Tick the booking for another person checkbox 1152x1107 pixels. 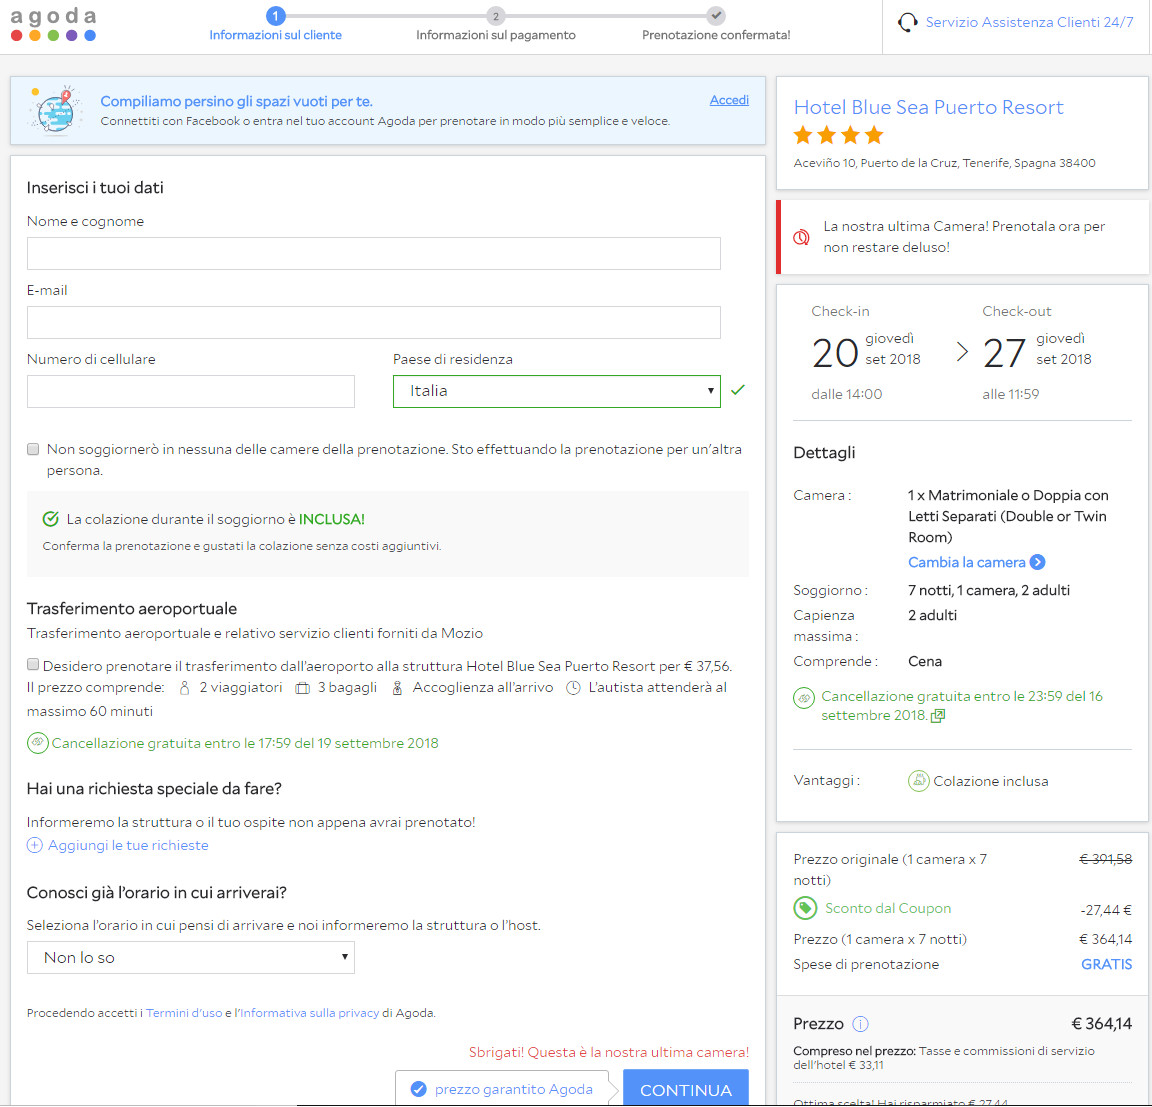(33, 449)
